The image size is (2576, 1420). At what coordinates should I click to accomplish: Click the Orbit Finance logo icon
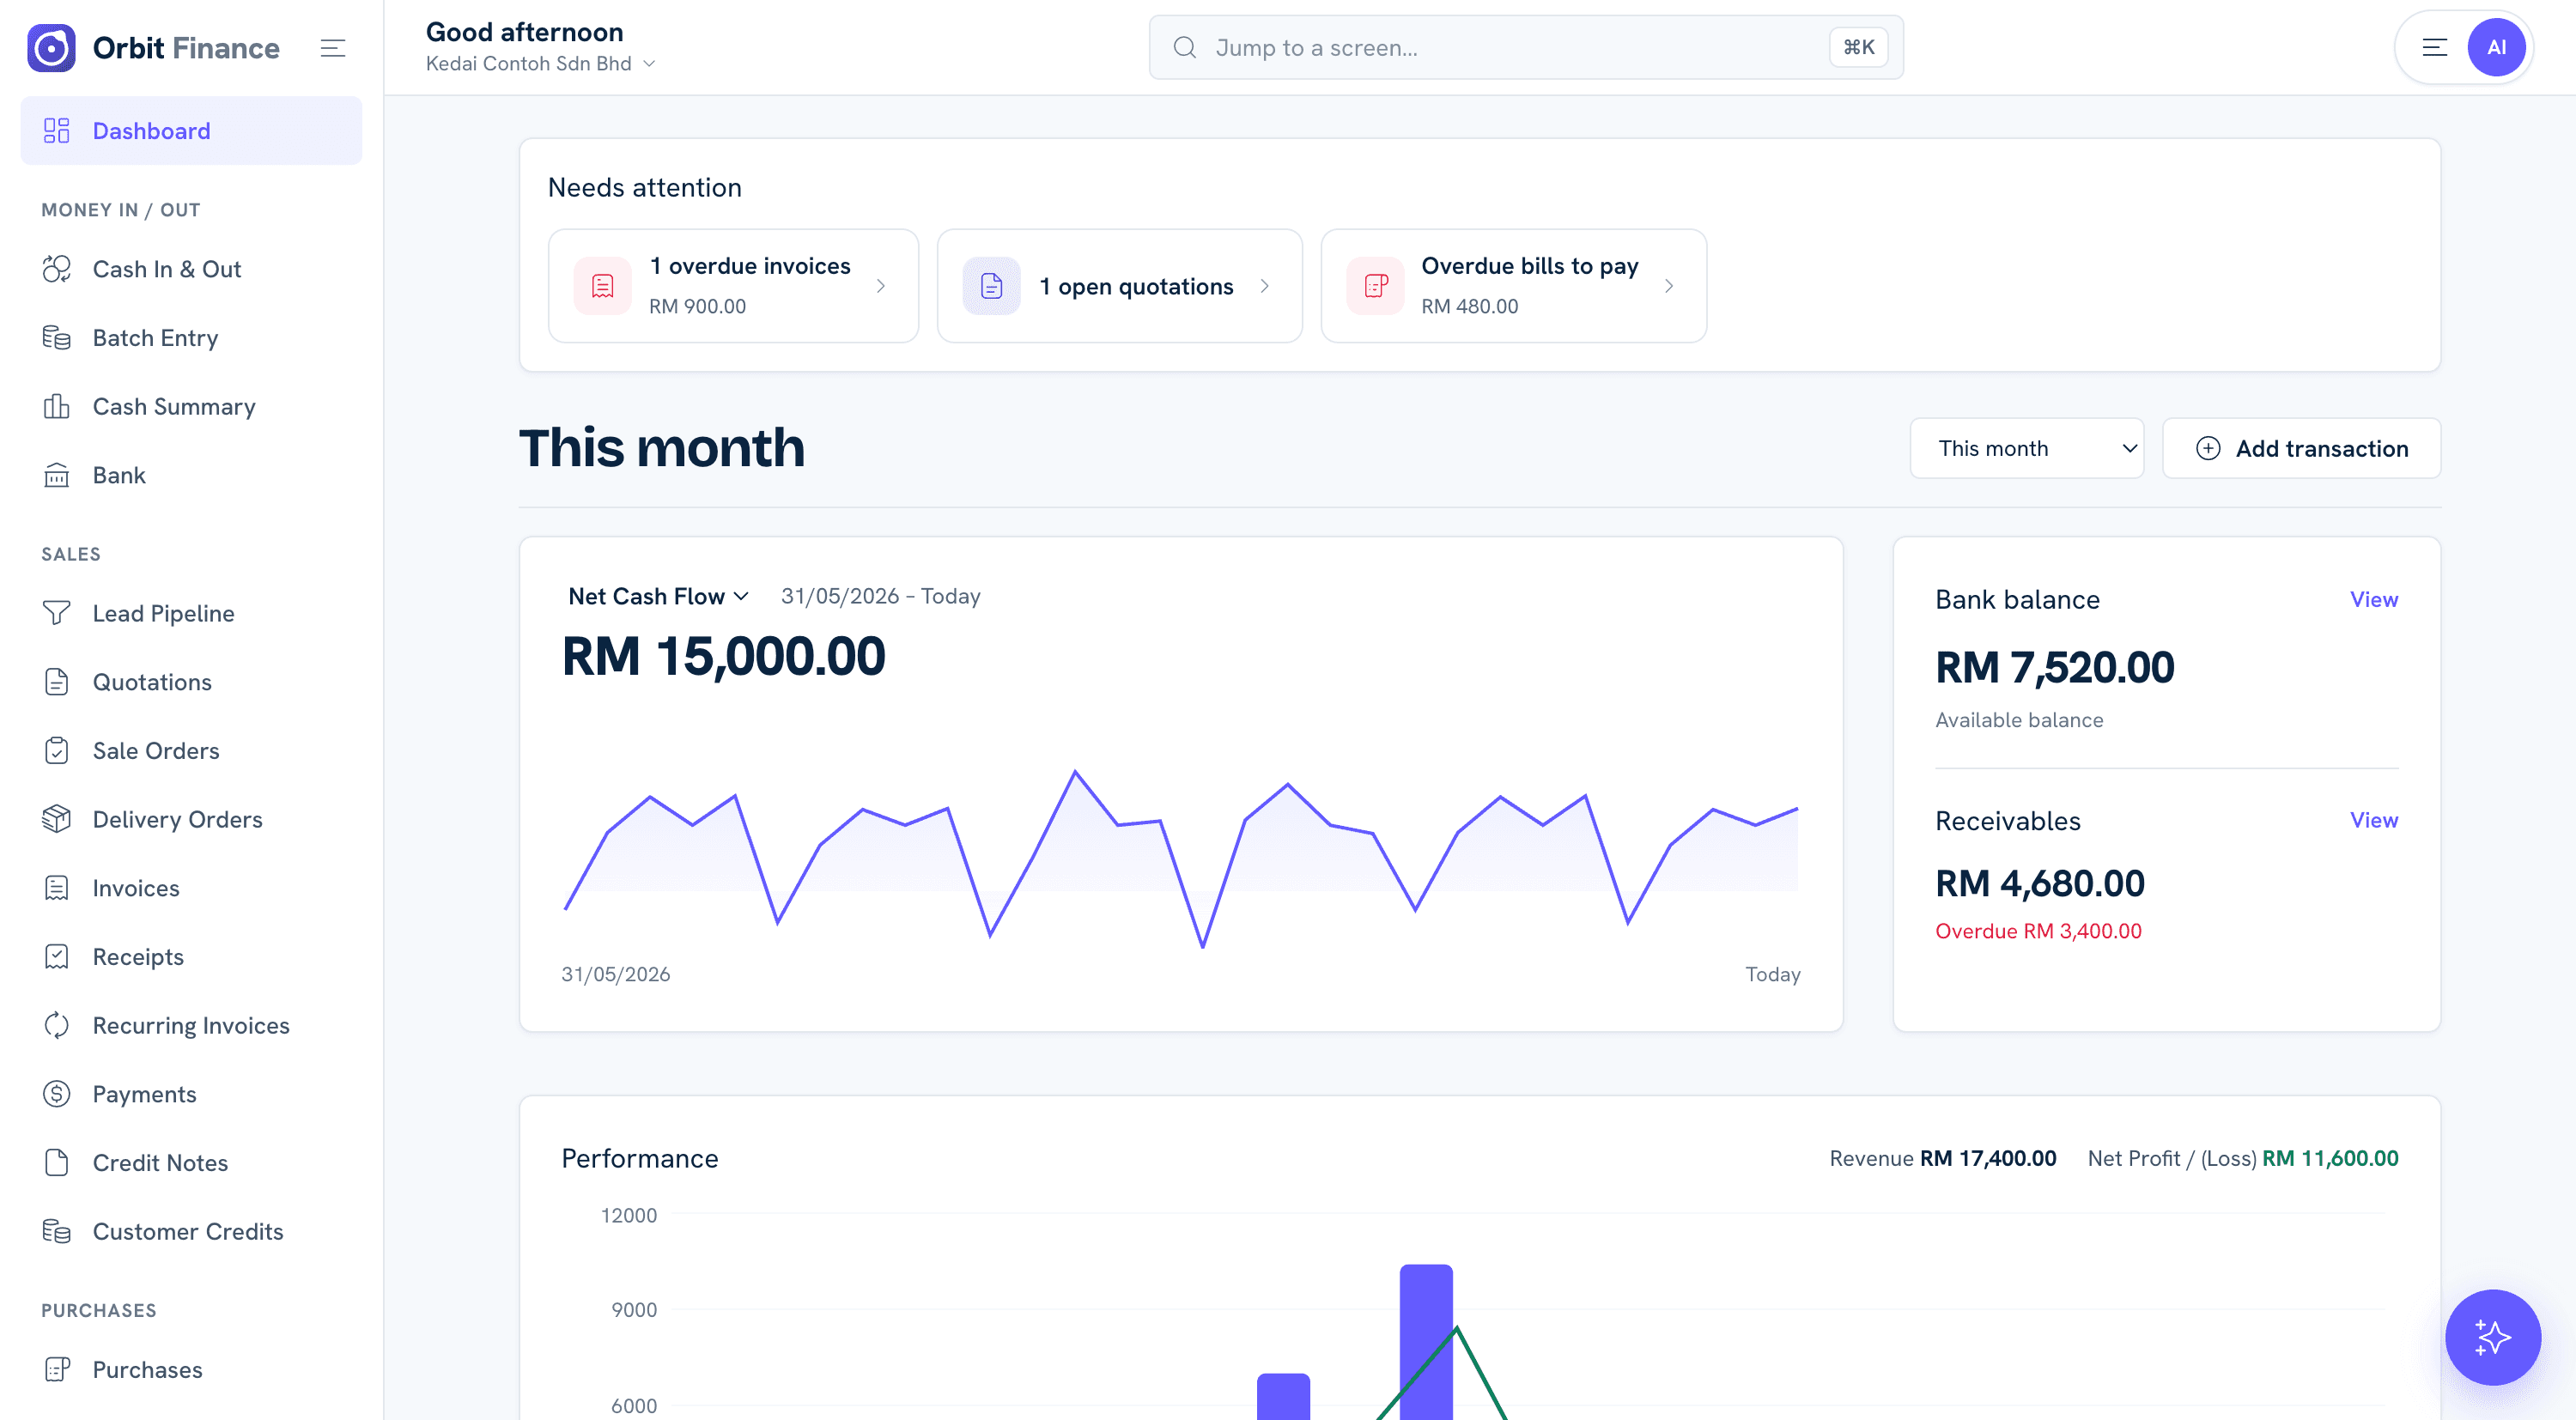click(51, 48)
